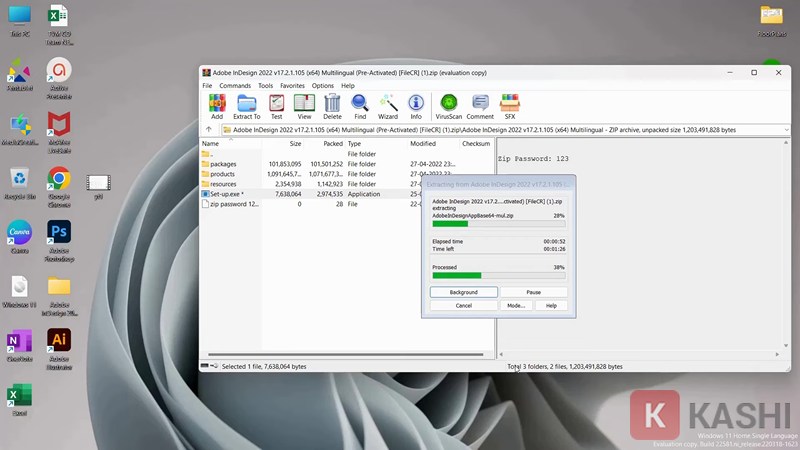Image resolution: width=800 pixels, height=450 pixels.
Task: Select the Canva desktop icon
Action: (20, 237)
